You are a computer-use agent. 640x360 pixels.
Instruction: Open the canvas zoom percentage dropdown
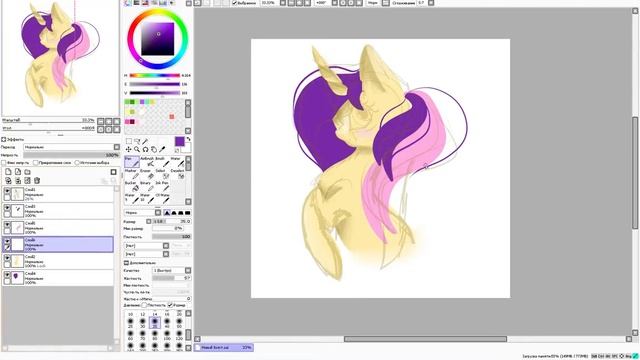282,3
